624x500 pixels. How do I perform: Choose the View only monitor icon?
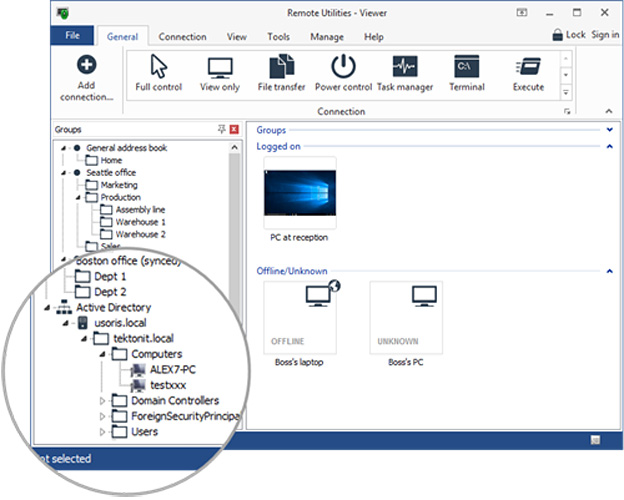(220, 67)
